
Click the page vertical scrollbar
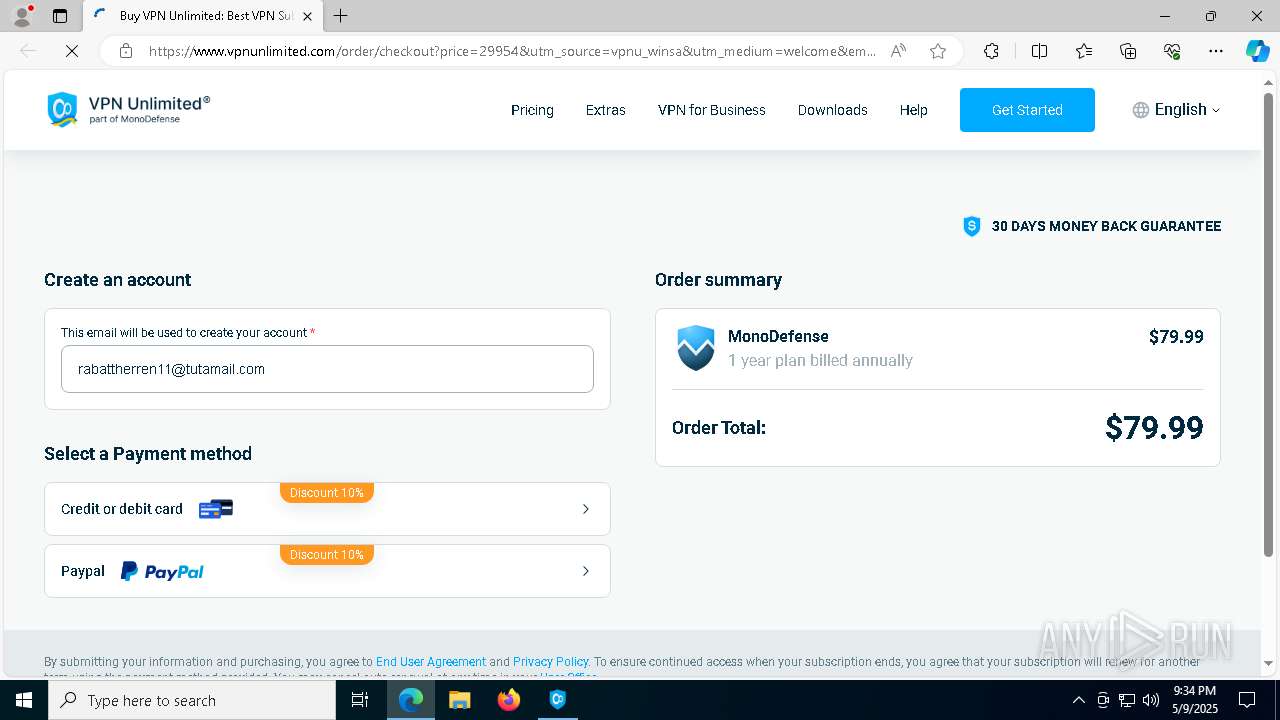point(1268,325)
